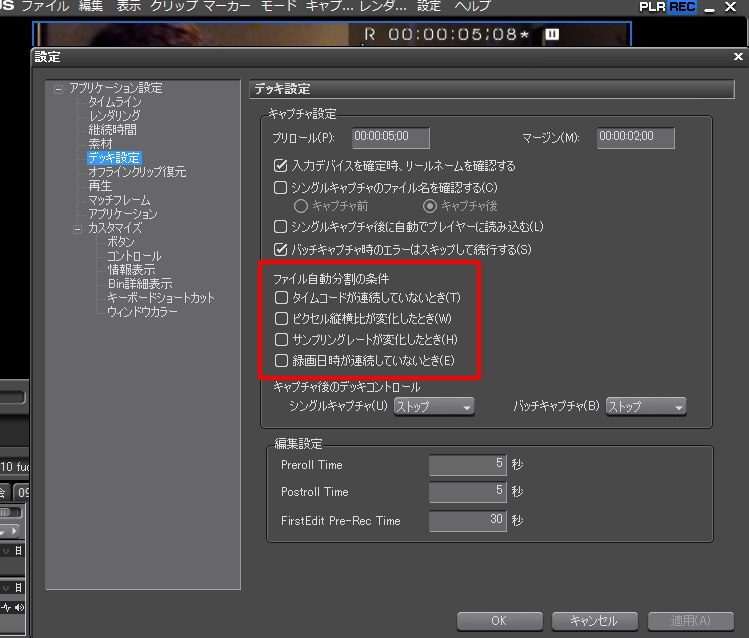Screen dimensions: 749x638
Task: Click the FirstEdit Pre-Rec Time field
Action: (x=468, y=521)
